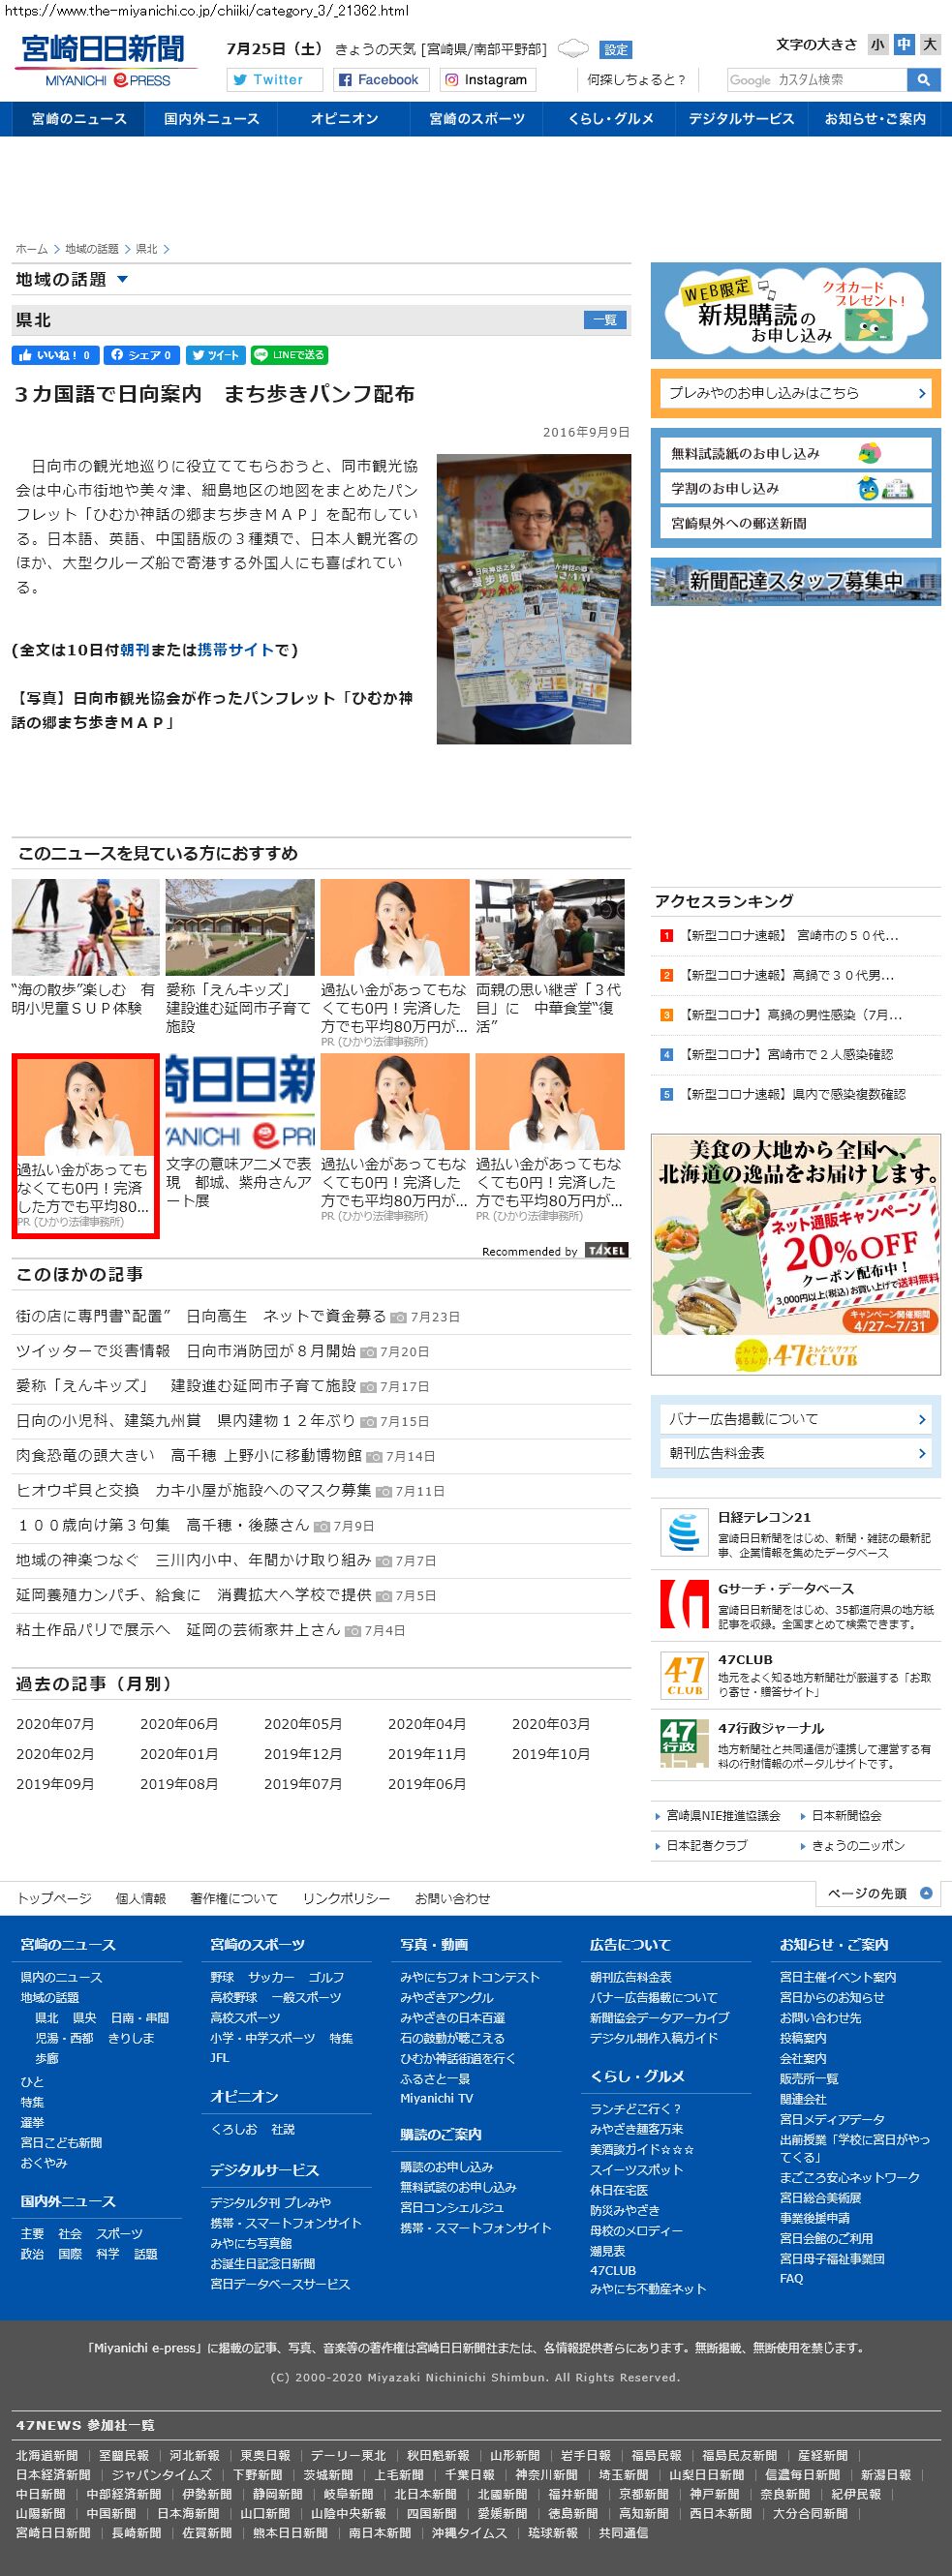Click the weather 設定 button

(616, 50)
